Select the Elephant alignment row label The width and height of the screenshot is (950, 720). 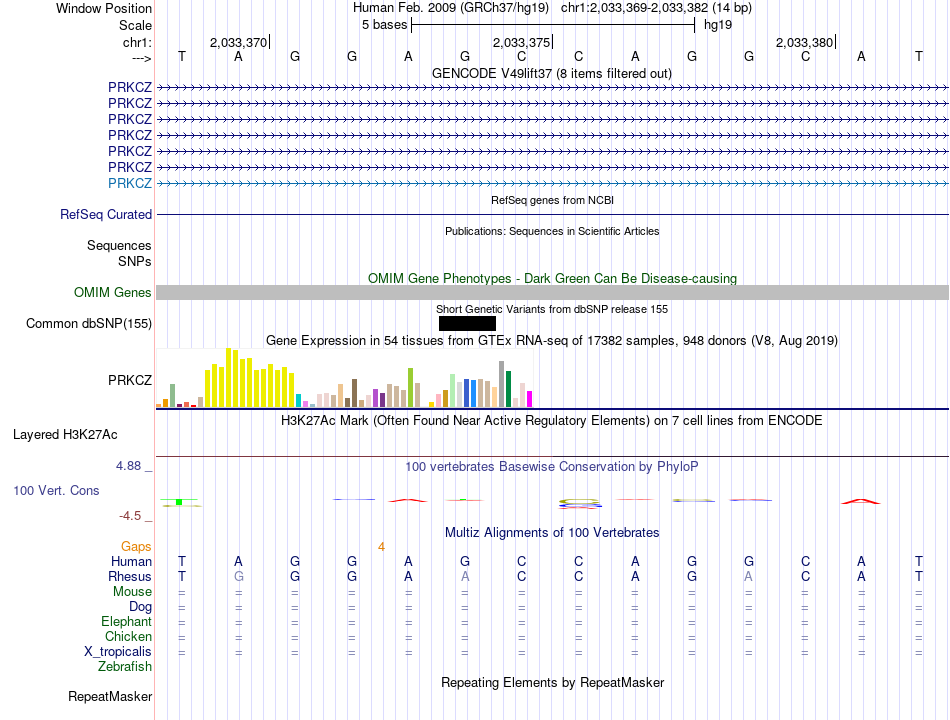(126, 622)
